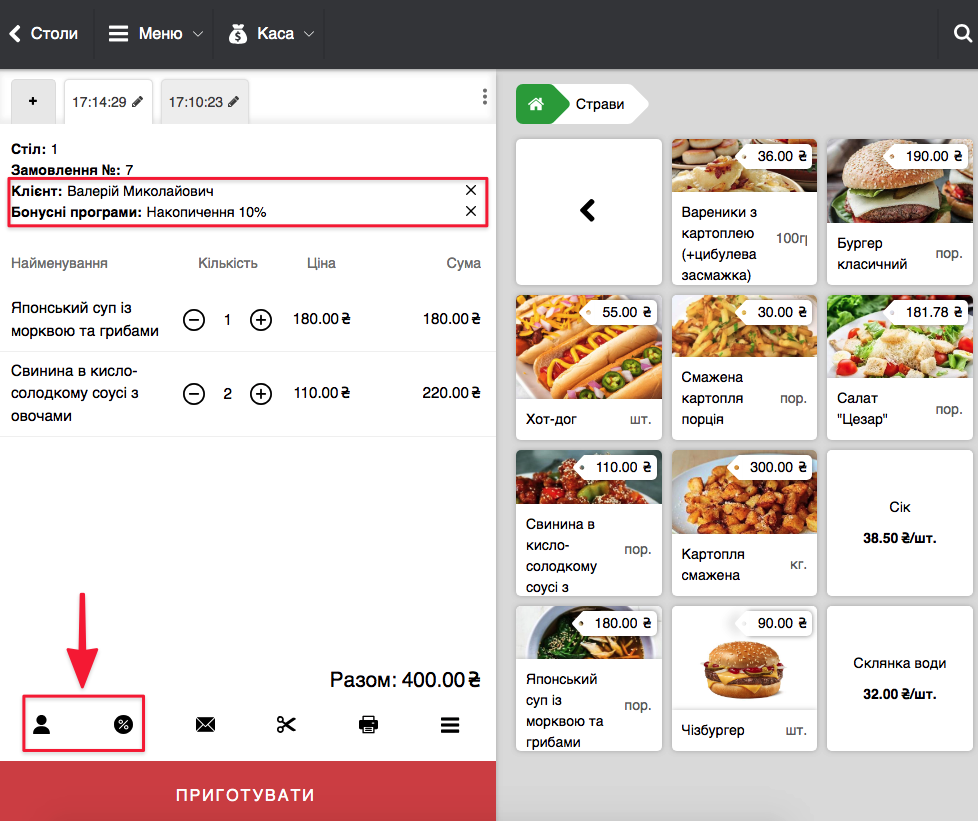Print receipt with the printer icon
The image size is (978, 821).
click(x=368, y=725)
